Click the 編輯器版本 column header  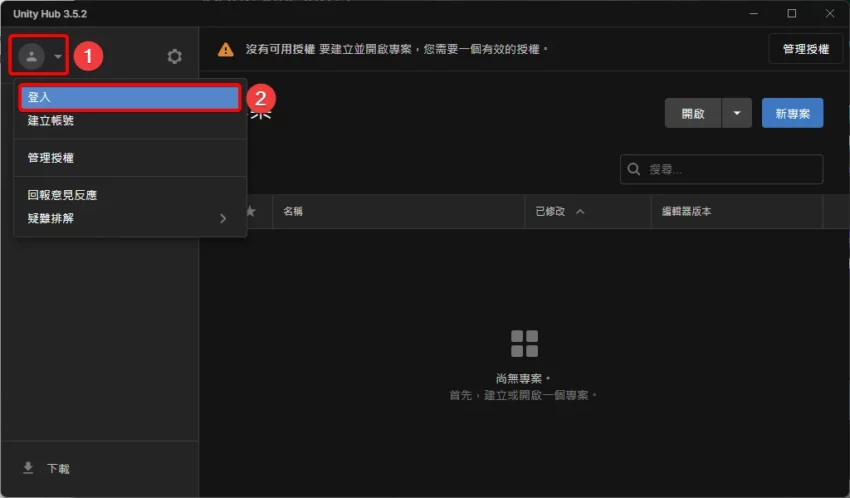point(686,212)
